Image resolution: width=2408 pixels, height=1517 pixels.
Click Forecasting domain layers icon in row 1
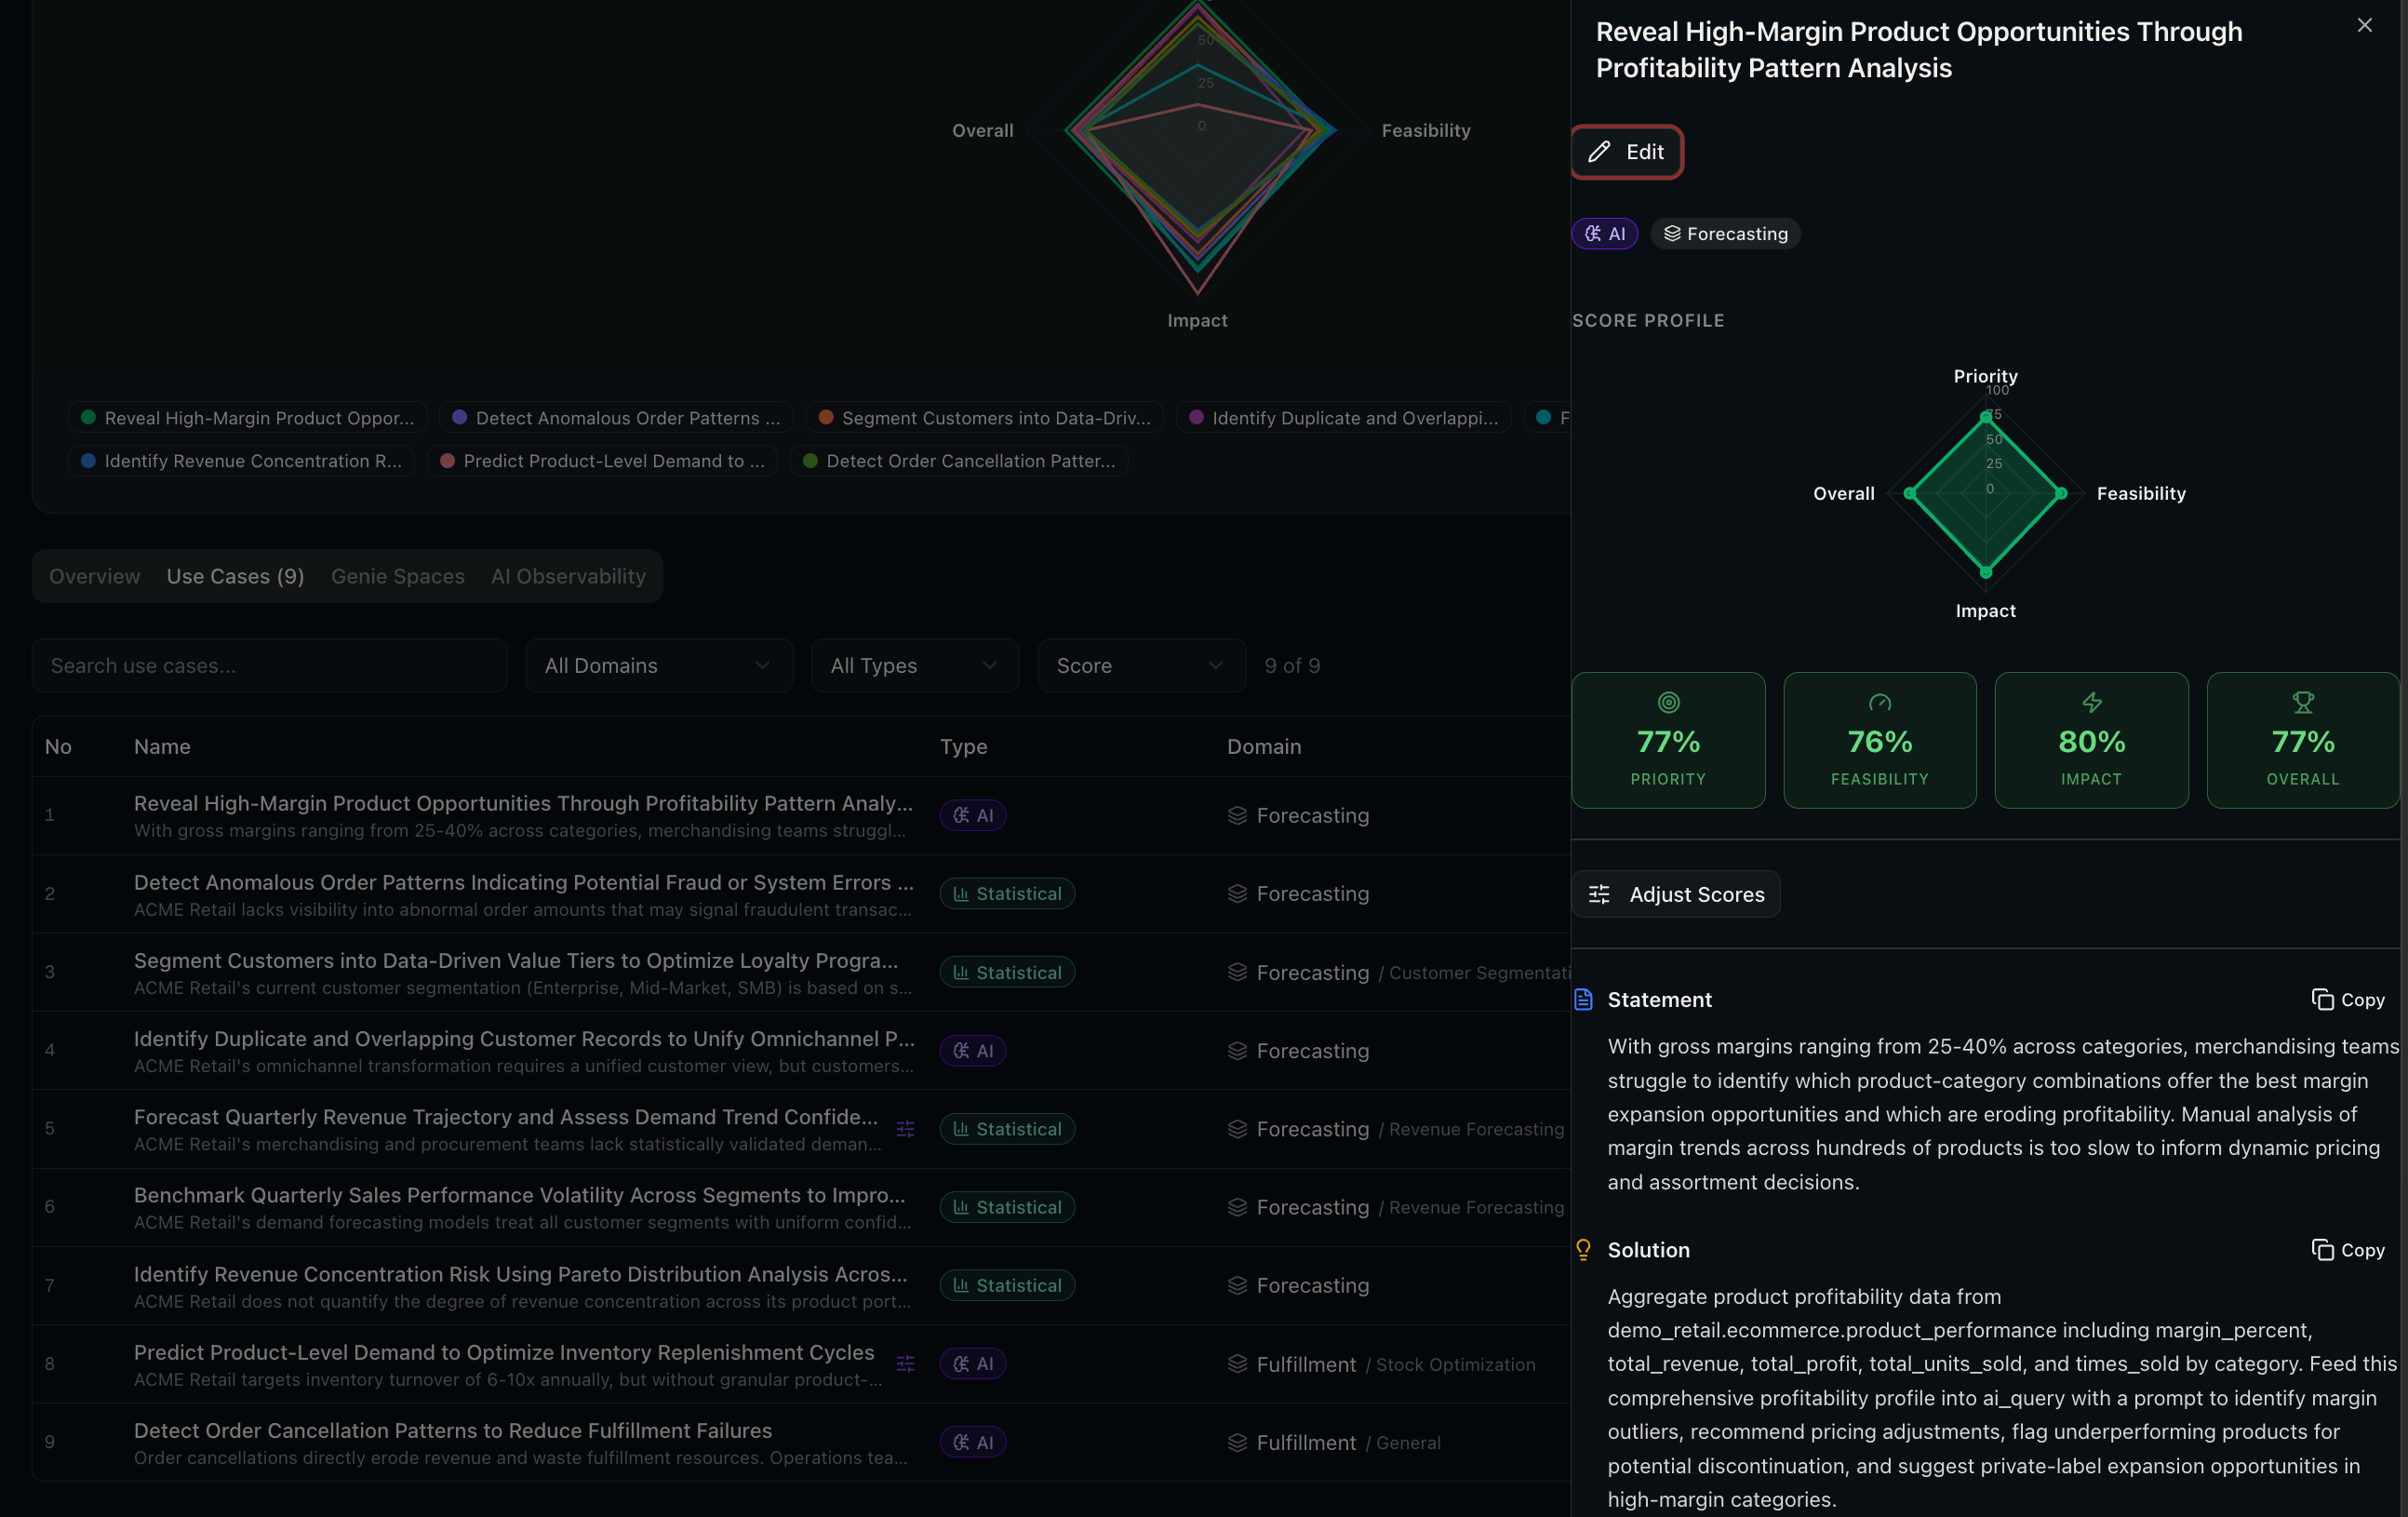[x=1237, y=816]
